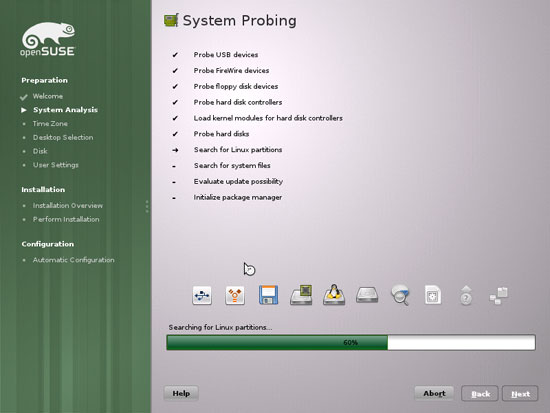Image resolution: width=550 pixels, height=413 pixels.
Task: Click the USB devices probe icon
Action: [x=202, y=295]
